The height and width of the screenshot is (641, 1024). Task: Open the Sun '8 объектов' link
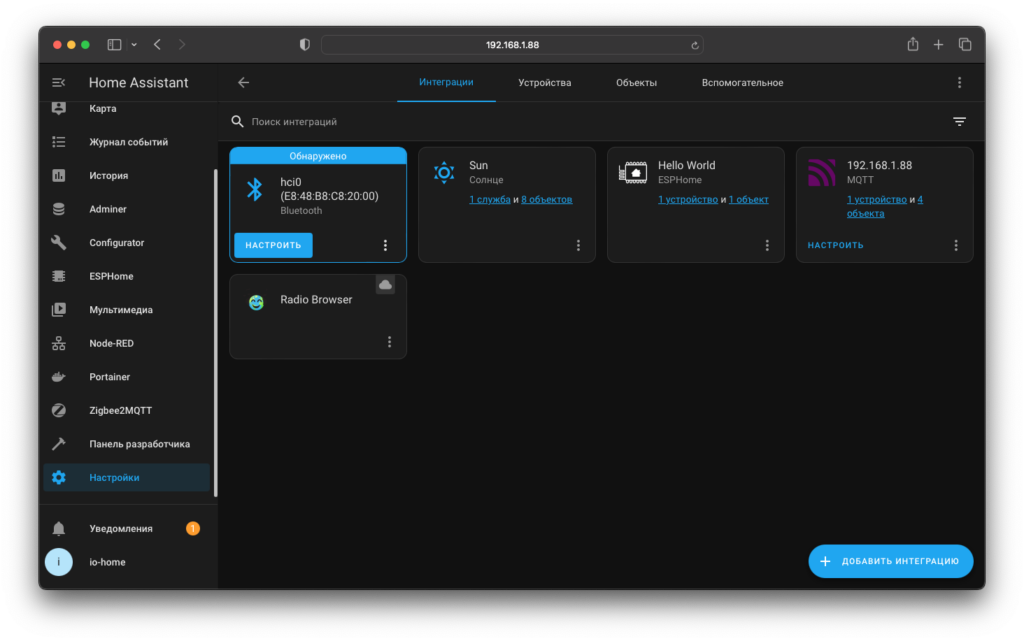coord(547,200)
